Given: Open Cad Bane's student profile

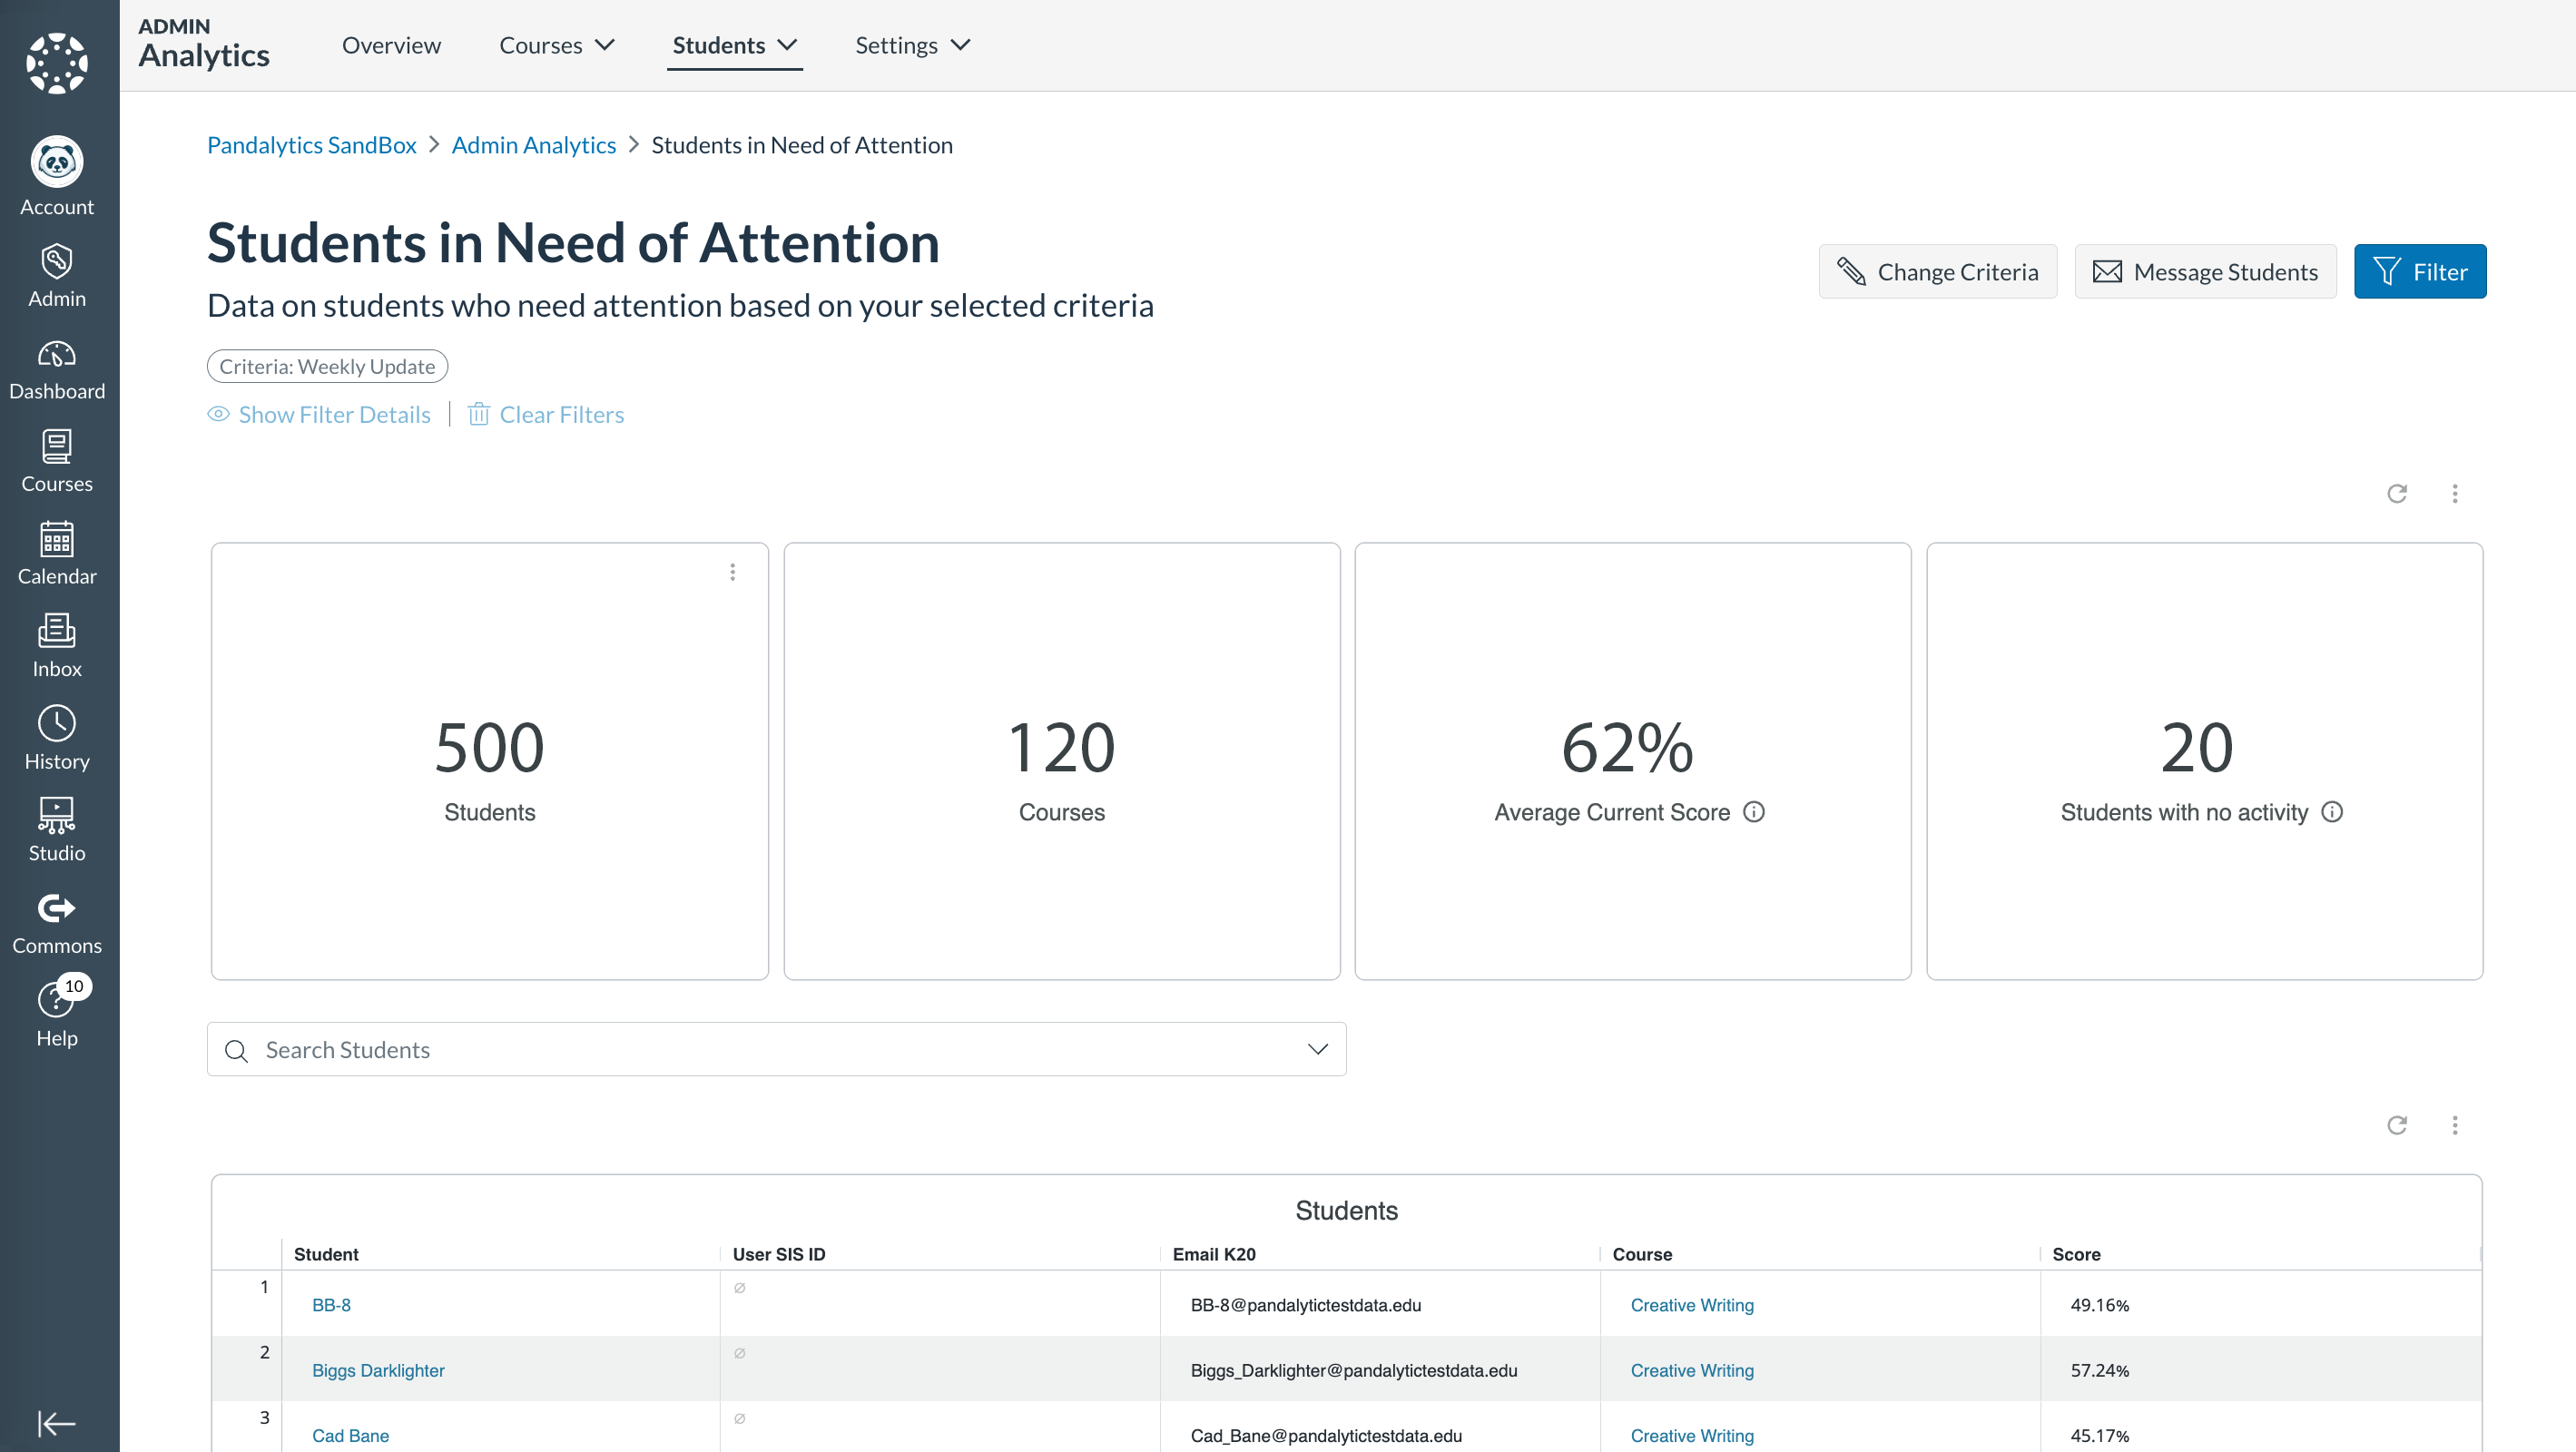Looking at the screenshot, I should (351, 1434).
